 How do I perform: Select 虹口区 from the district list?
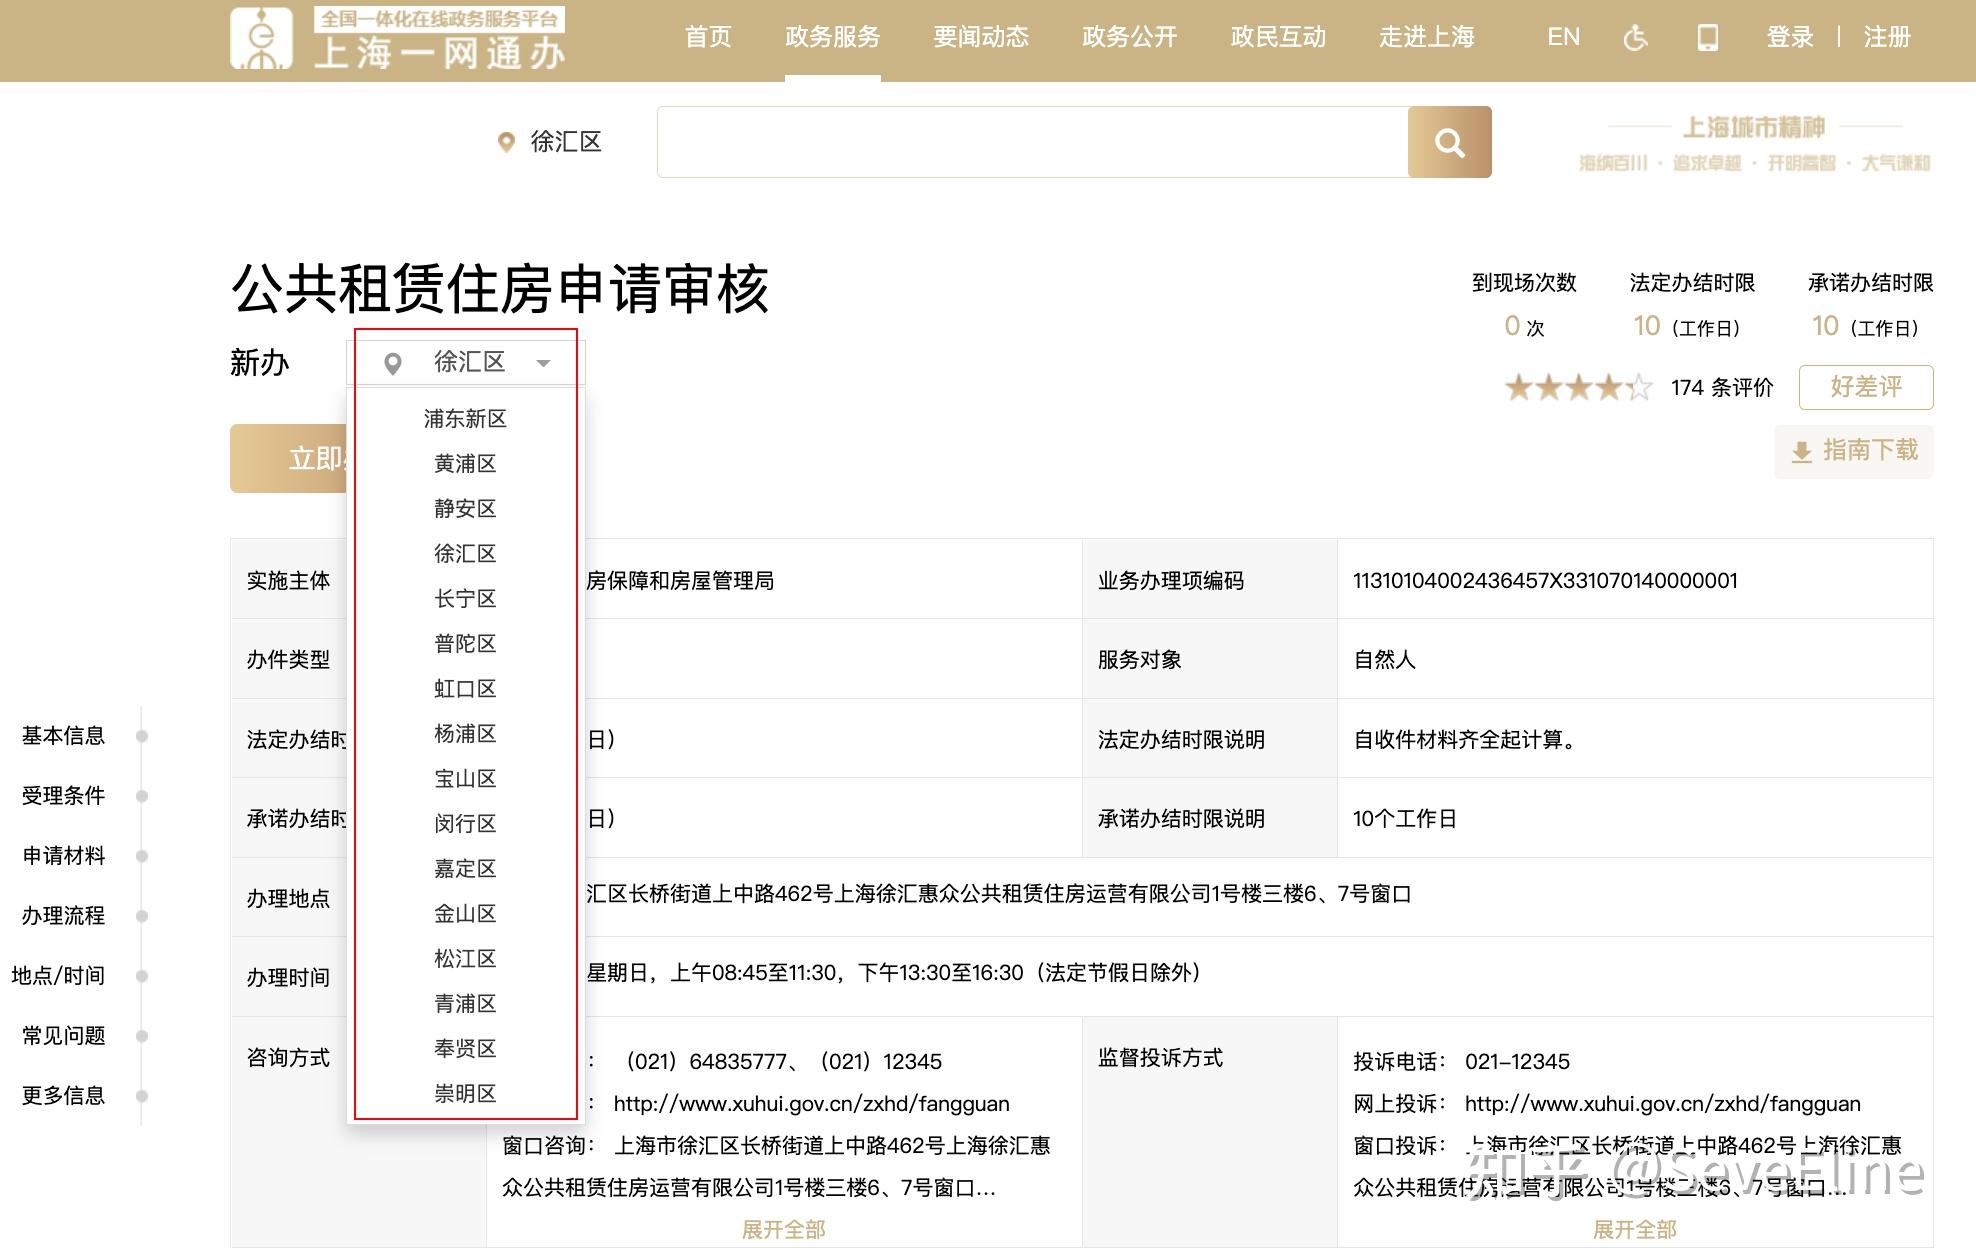pyautogui.click(x=465, y=688)
